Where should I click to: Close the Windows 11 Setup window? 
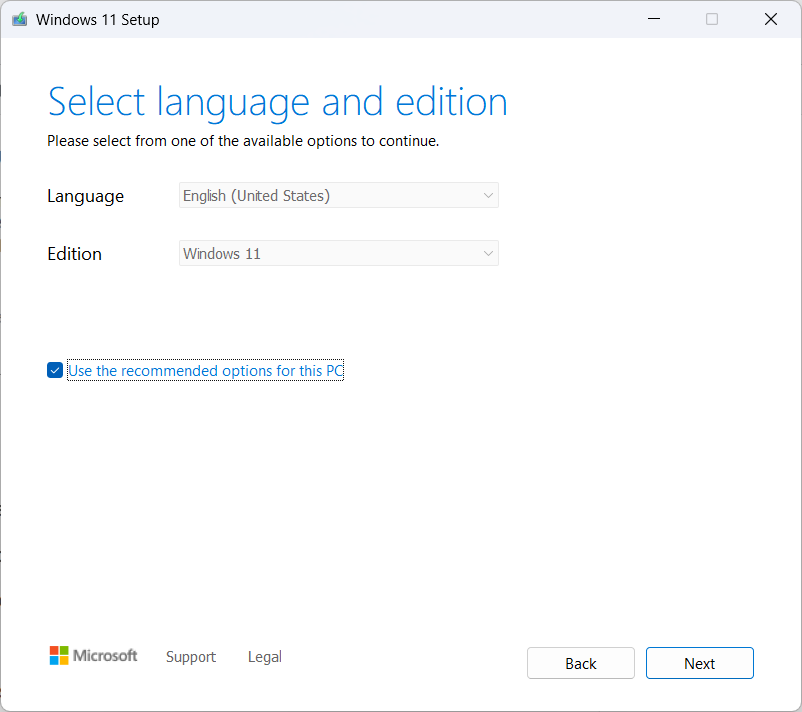pos(771,19)
